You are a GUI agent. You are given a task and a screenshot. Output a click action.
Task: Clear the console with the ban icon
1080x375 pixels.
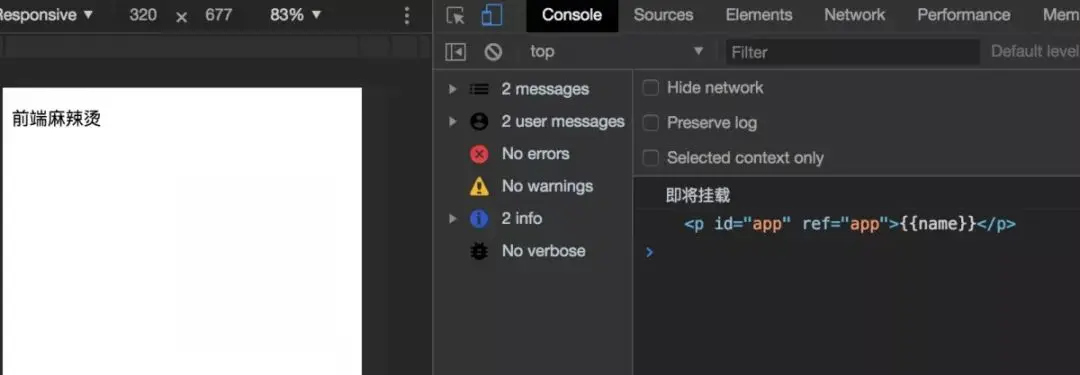point(493,52)
